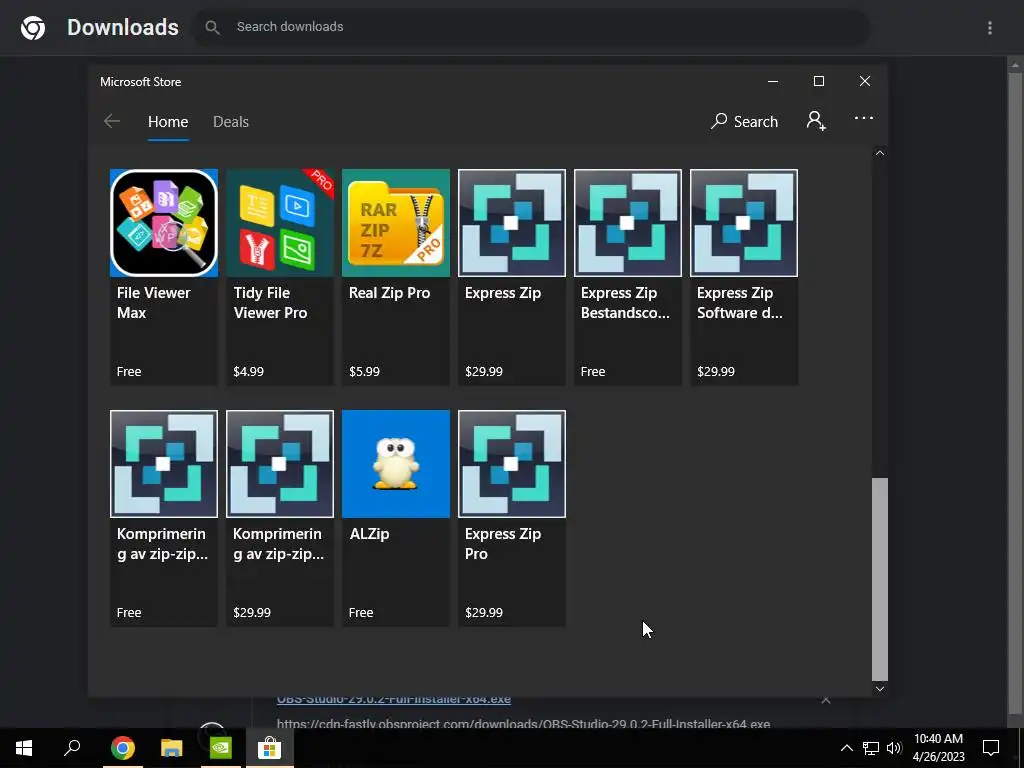Switch to the Home tab
The width and height of the screenshot is (1024, 768).
pos(168,121)
